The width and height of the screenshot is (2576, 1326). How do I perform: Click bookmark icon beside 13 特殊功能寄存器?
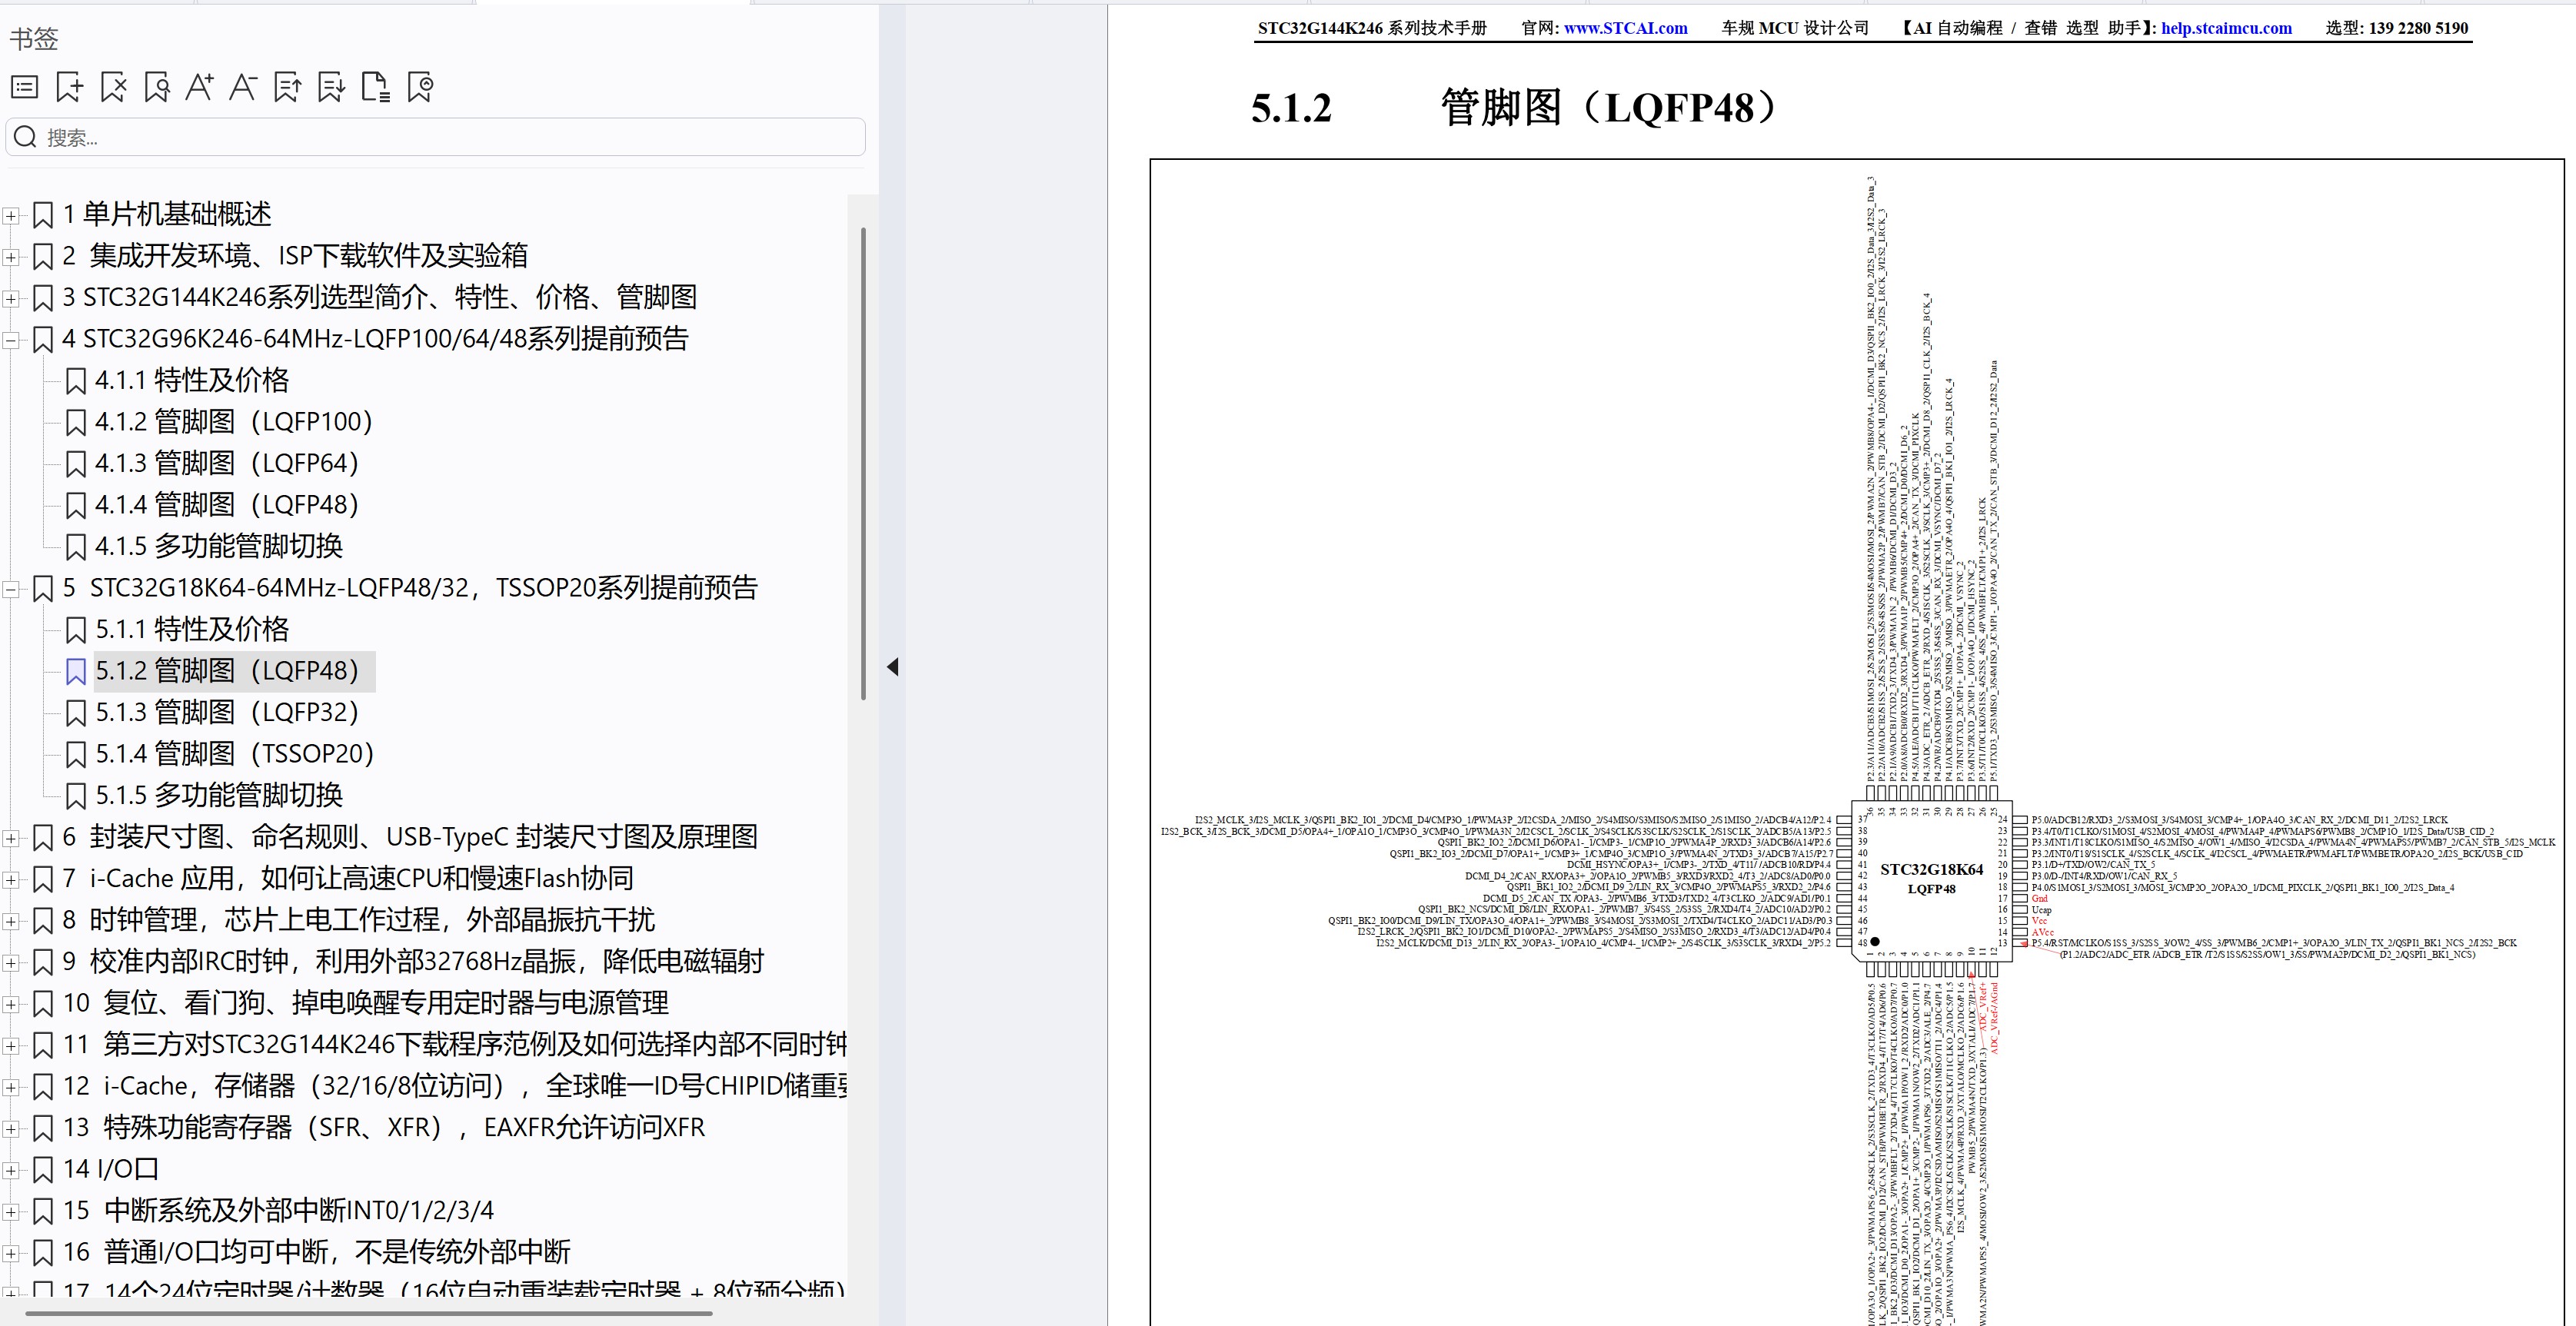coord(43,1128)
